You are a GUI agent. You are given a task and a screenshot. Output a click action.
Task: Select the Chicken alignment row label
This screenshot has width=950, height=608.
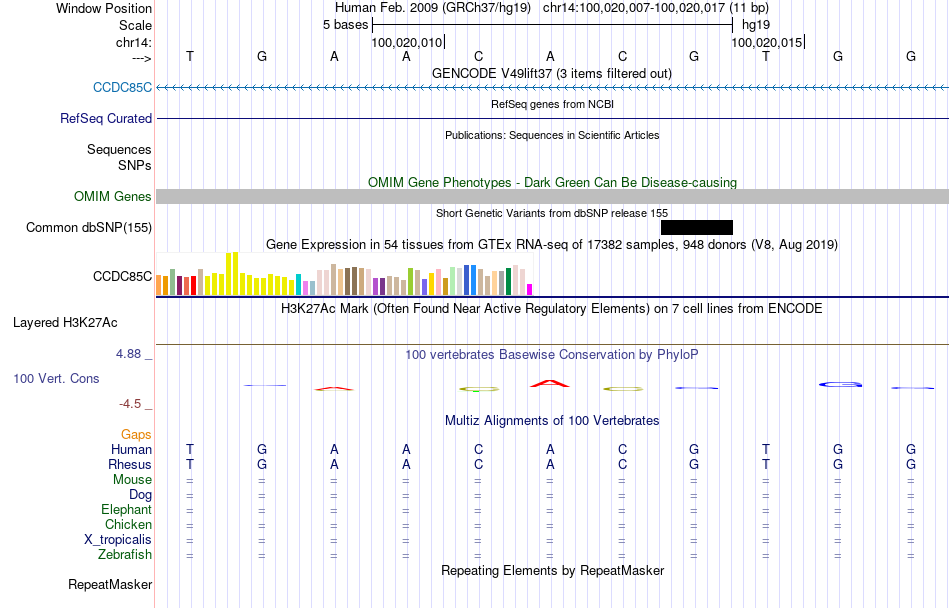[128, 524]
